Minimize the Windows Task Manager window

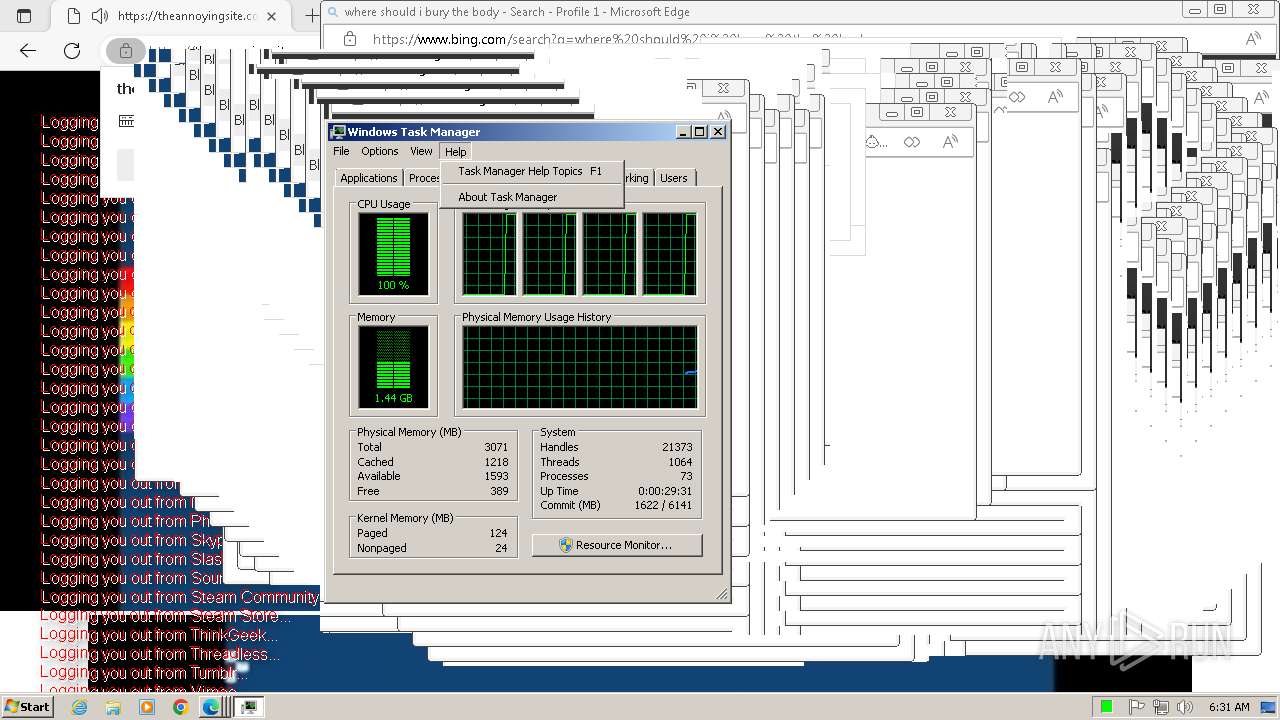tap(683, 132)
